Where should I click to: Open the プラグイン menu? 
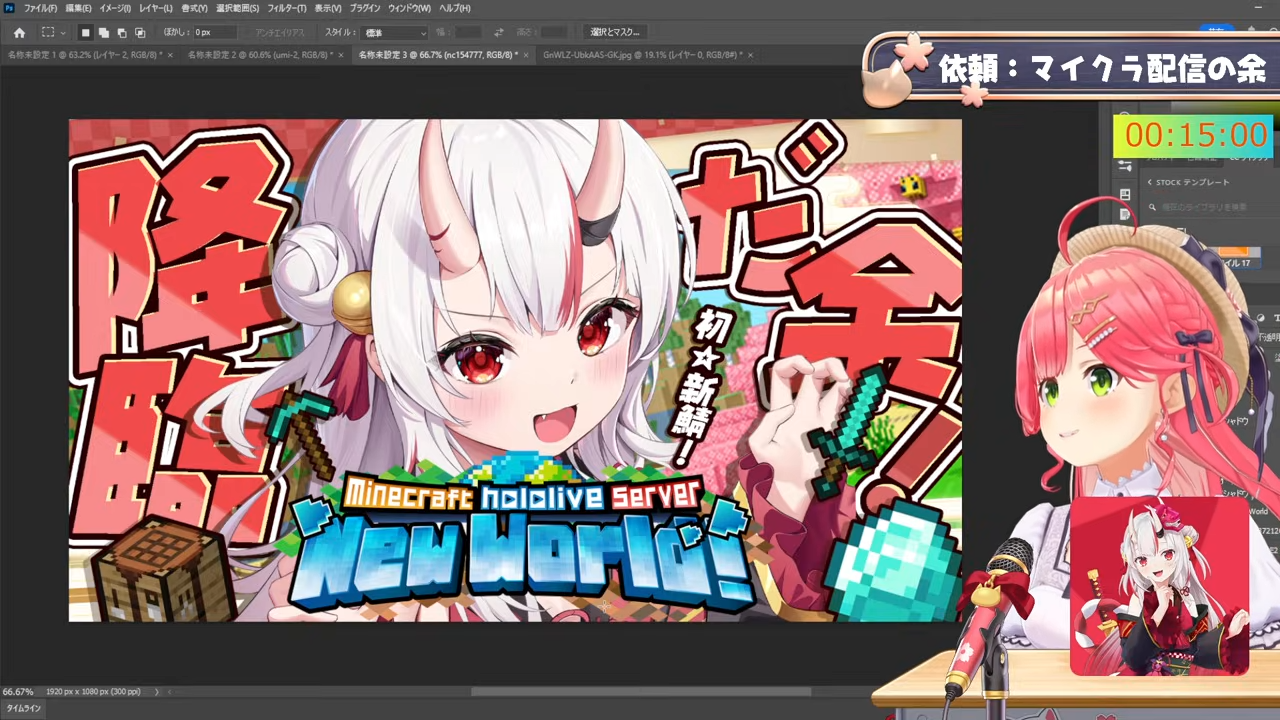pyautogui.click(x=365, y=8)
